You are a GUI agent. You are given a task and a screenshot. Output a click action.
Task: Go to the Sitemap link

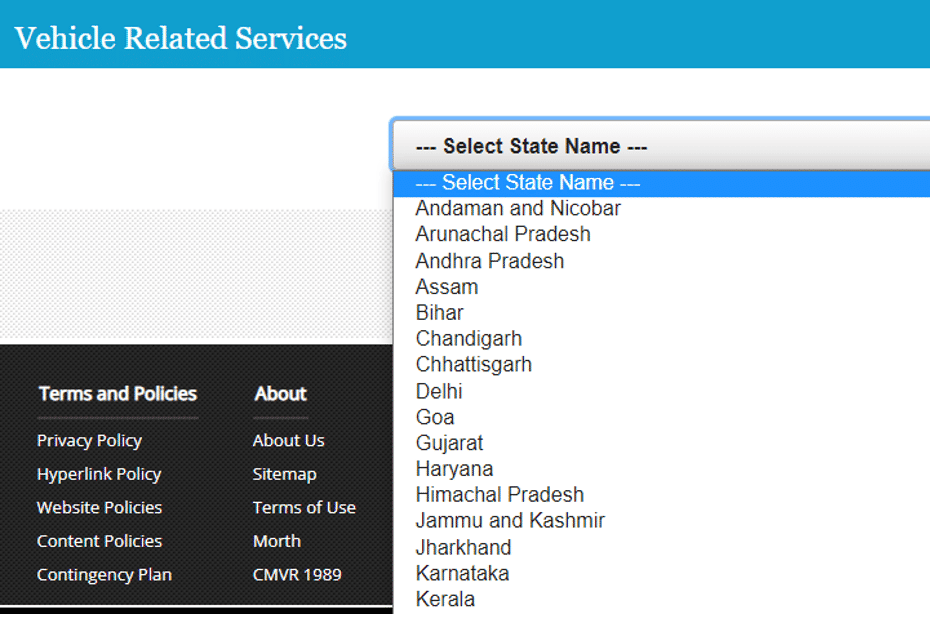click(285, 475)
